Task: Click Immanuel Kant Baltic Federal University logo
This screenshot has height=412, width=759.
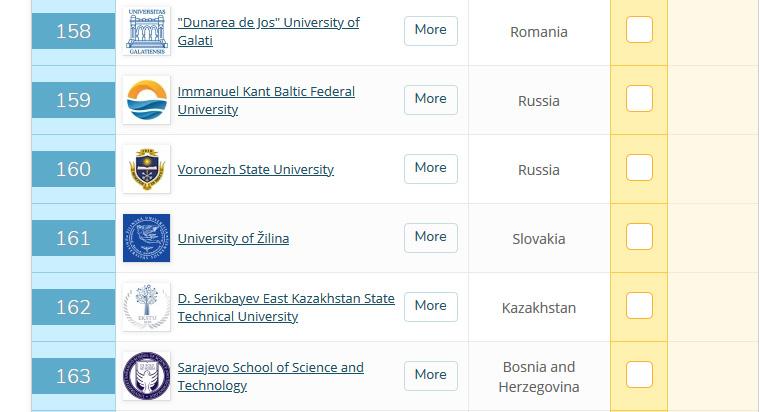Action: pos(146,100)
